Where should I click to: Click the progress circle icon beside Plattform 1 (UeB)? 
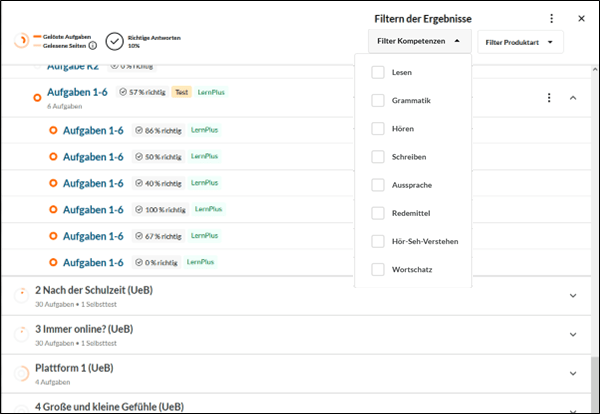[21, 373]
